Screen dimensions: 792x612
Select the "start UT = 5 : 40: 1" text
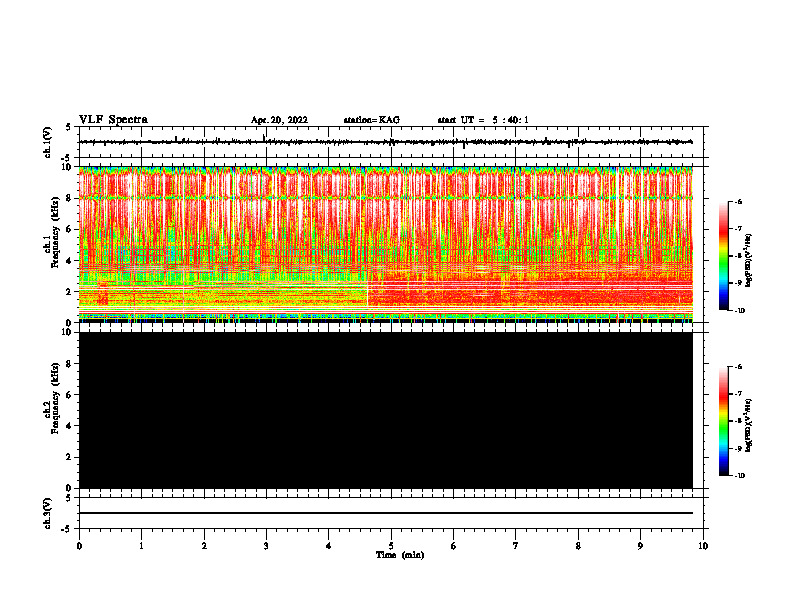(483, 120)
